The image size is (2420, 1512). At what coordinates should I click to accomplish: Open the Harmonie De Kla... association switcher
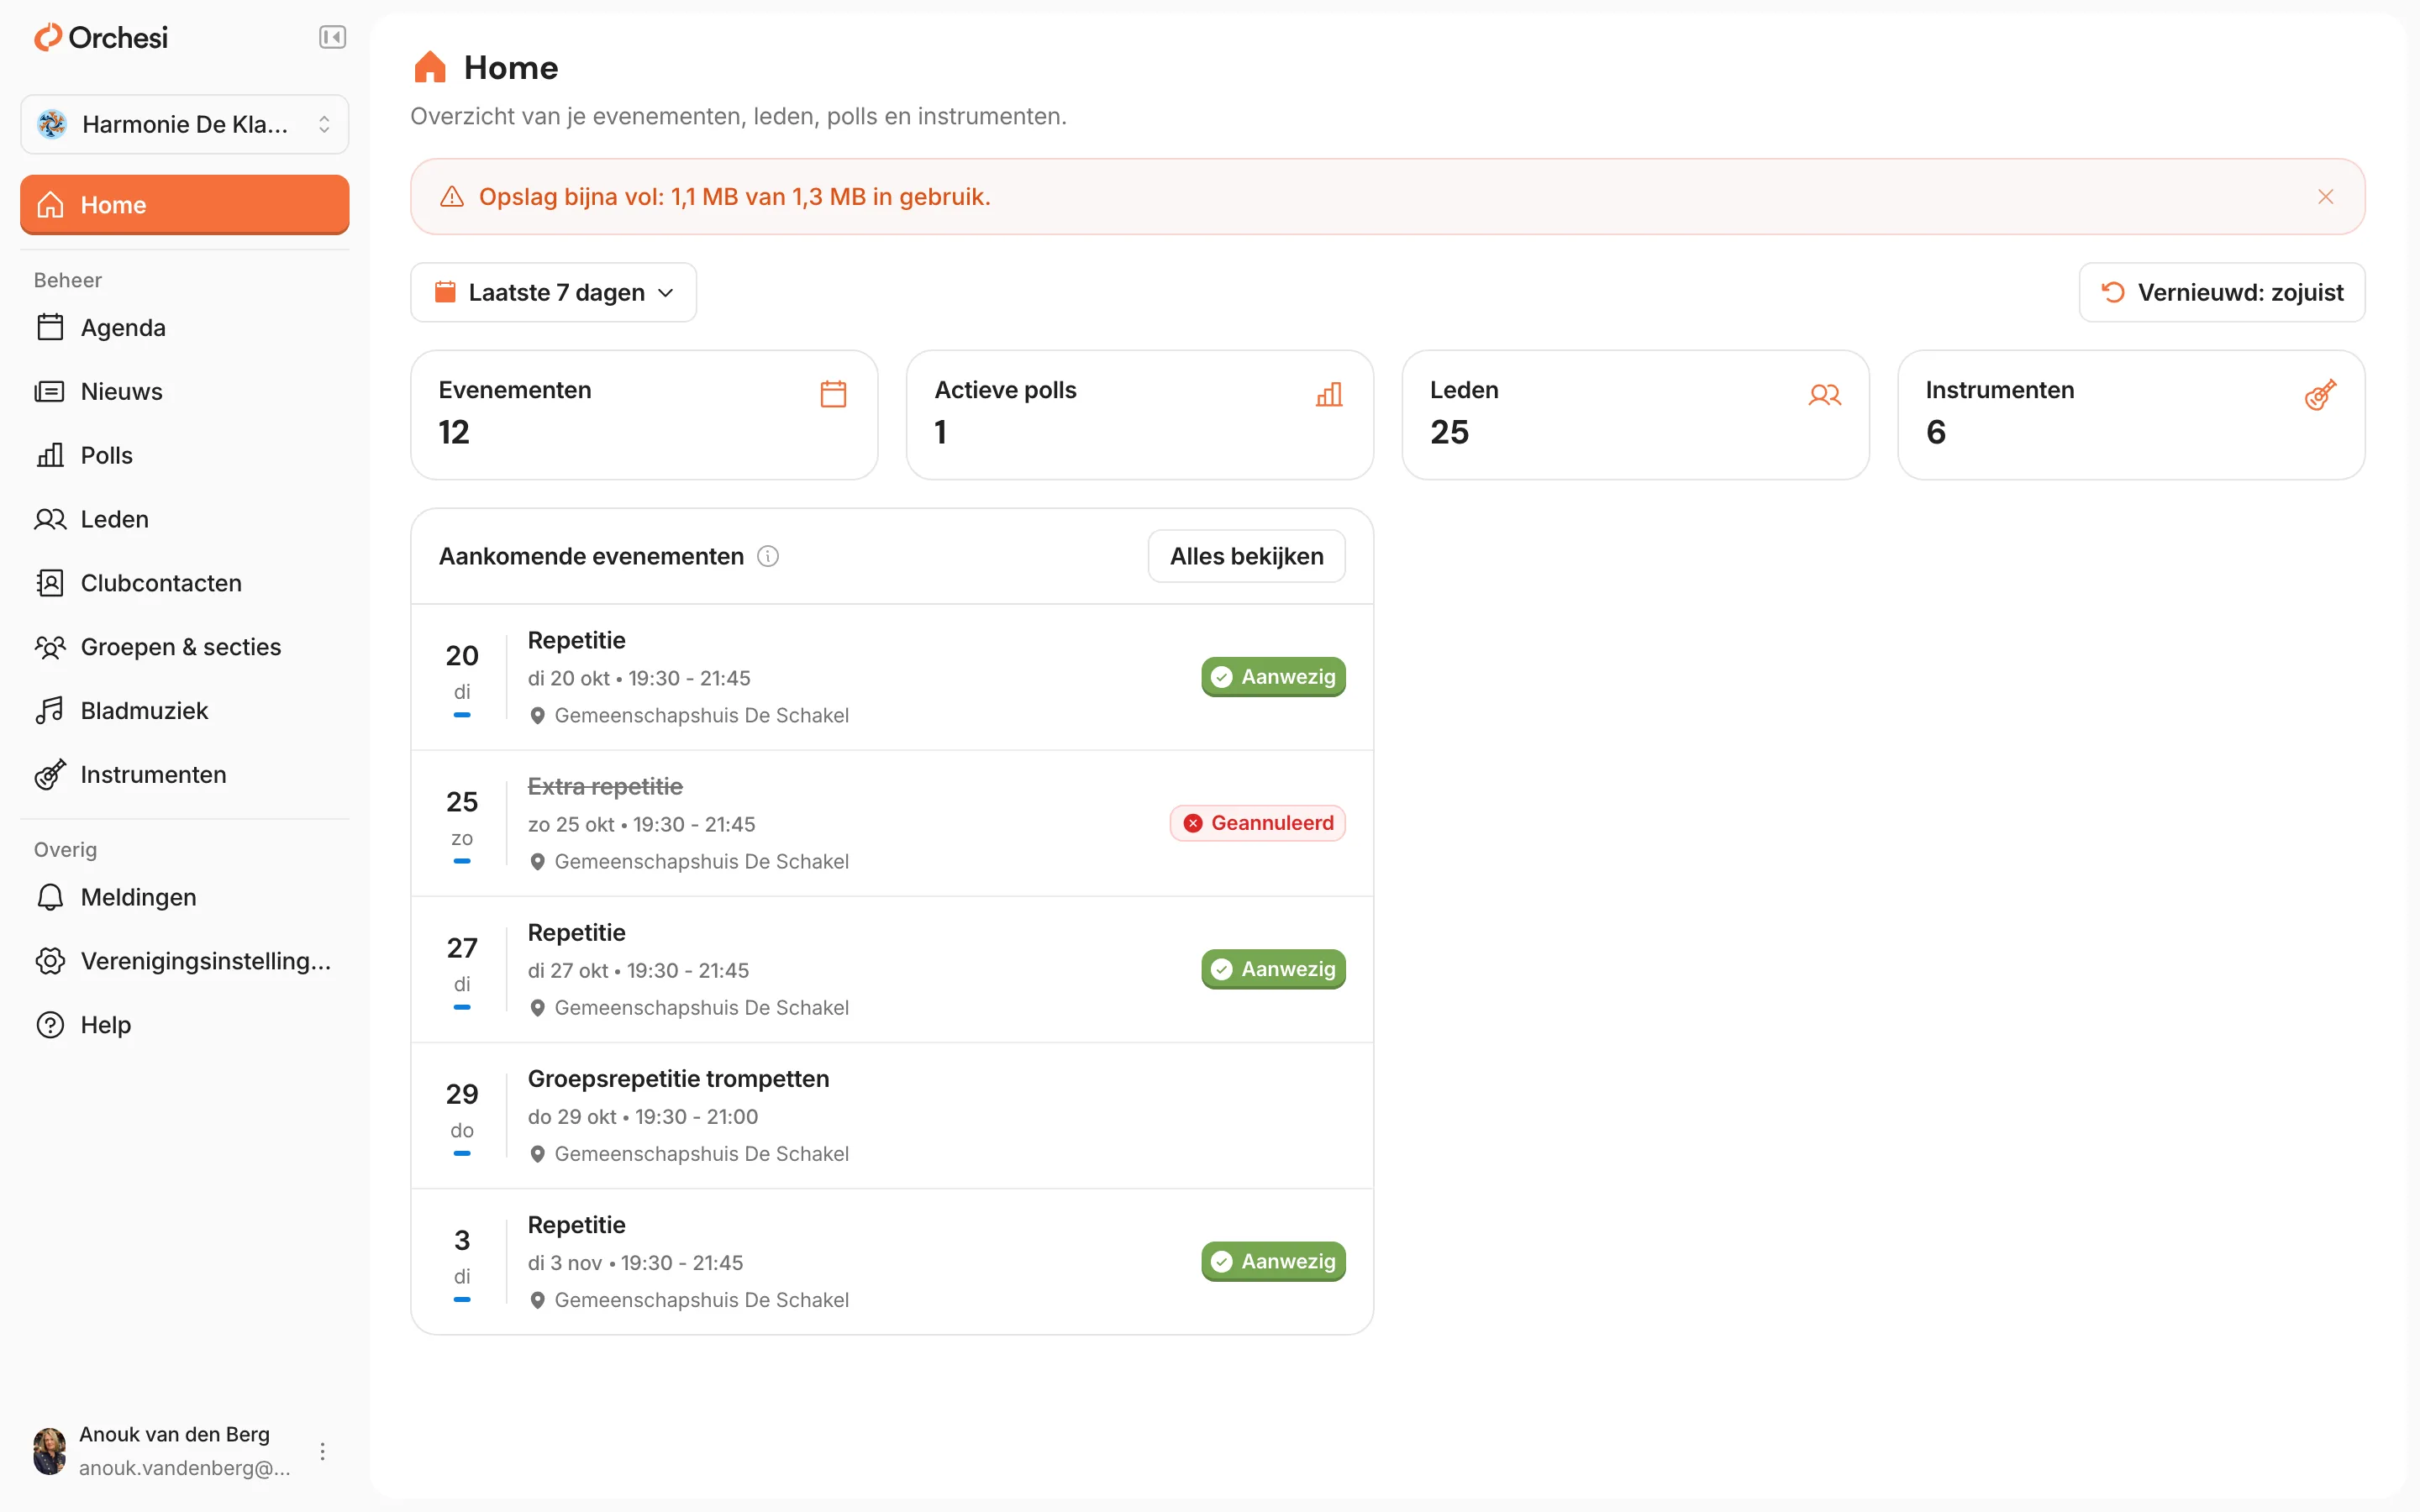pyautogui.click(x=185, y=124)
